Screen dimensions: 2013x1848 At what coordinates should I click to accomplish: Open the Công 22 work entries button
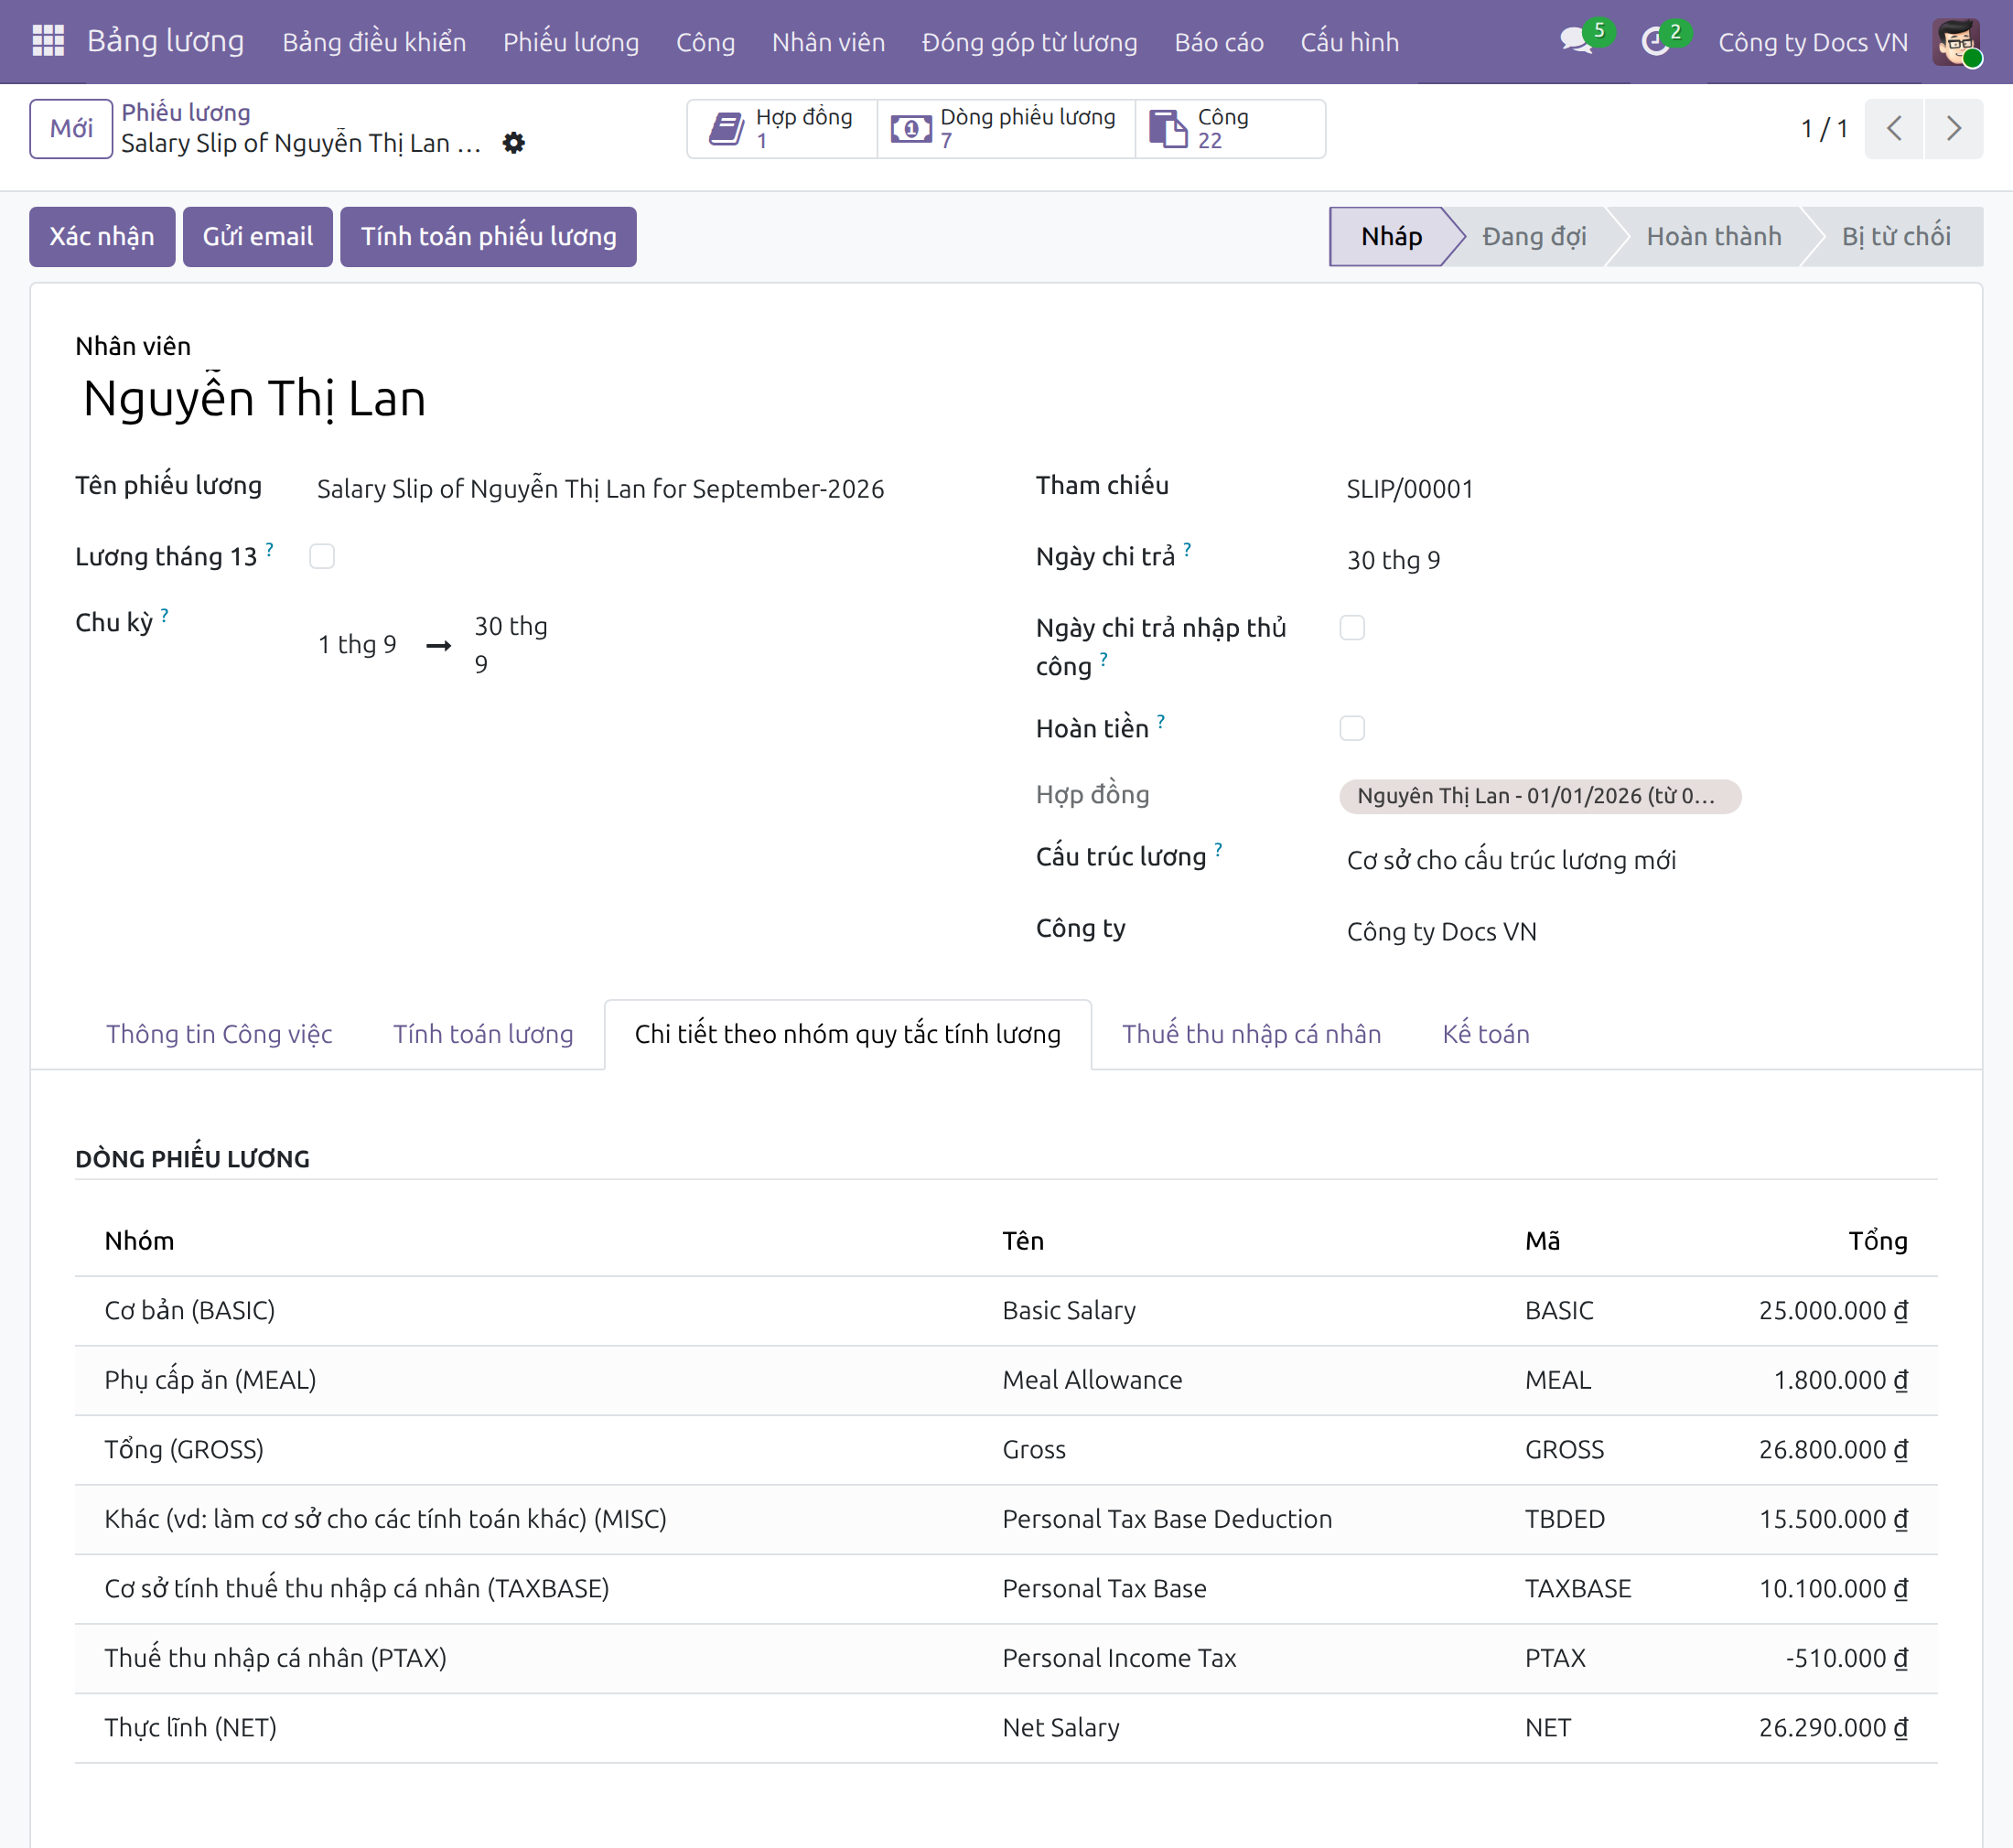pos(1230,129)
